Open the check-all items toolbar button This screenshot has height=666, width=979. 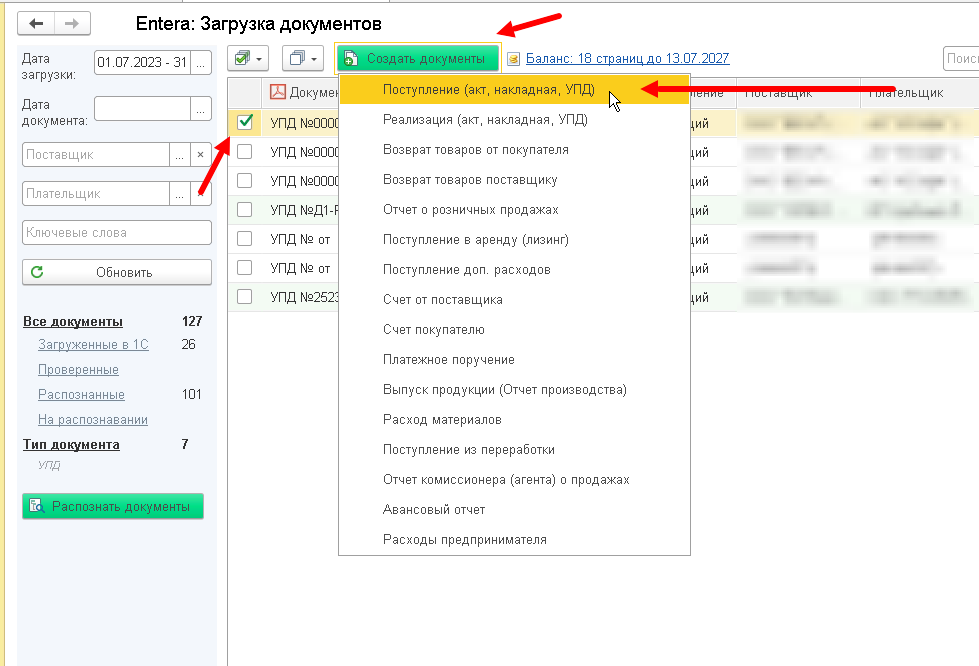point(248,59)
